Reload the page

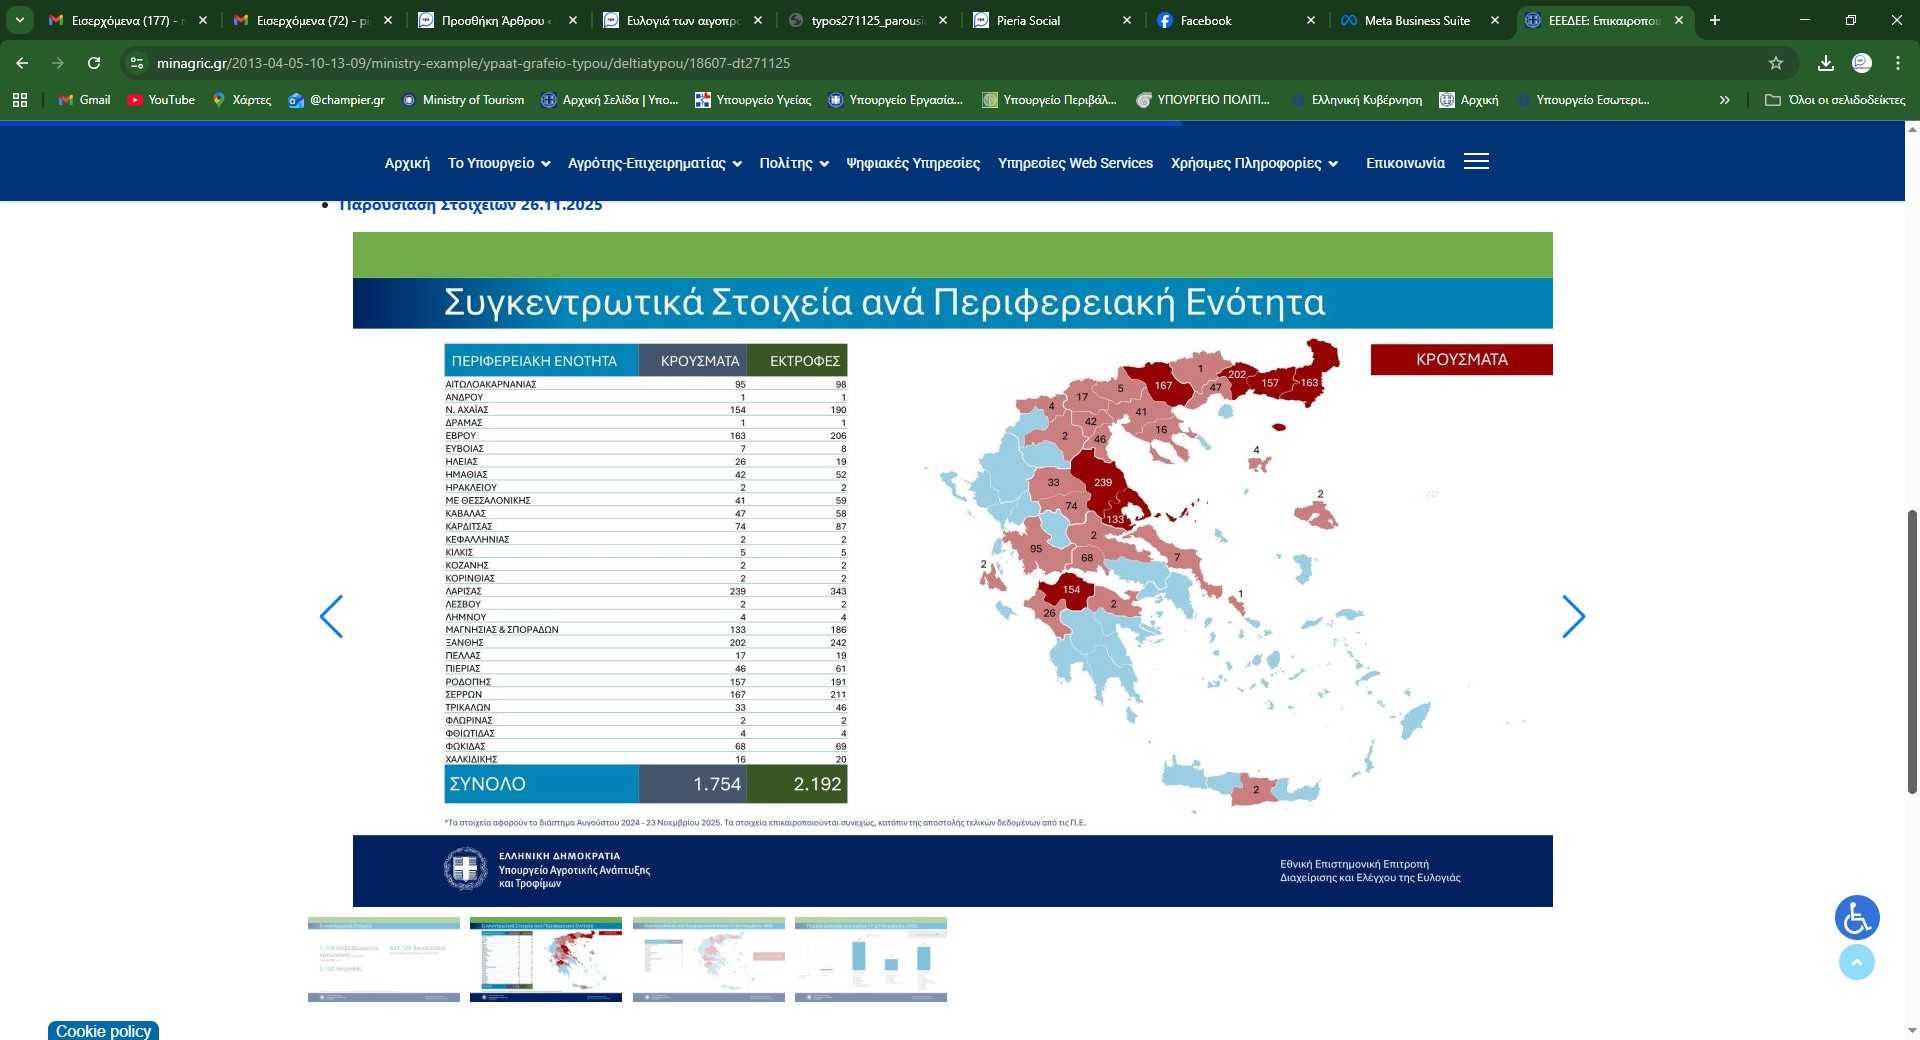point(94,63)
